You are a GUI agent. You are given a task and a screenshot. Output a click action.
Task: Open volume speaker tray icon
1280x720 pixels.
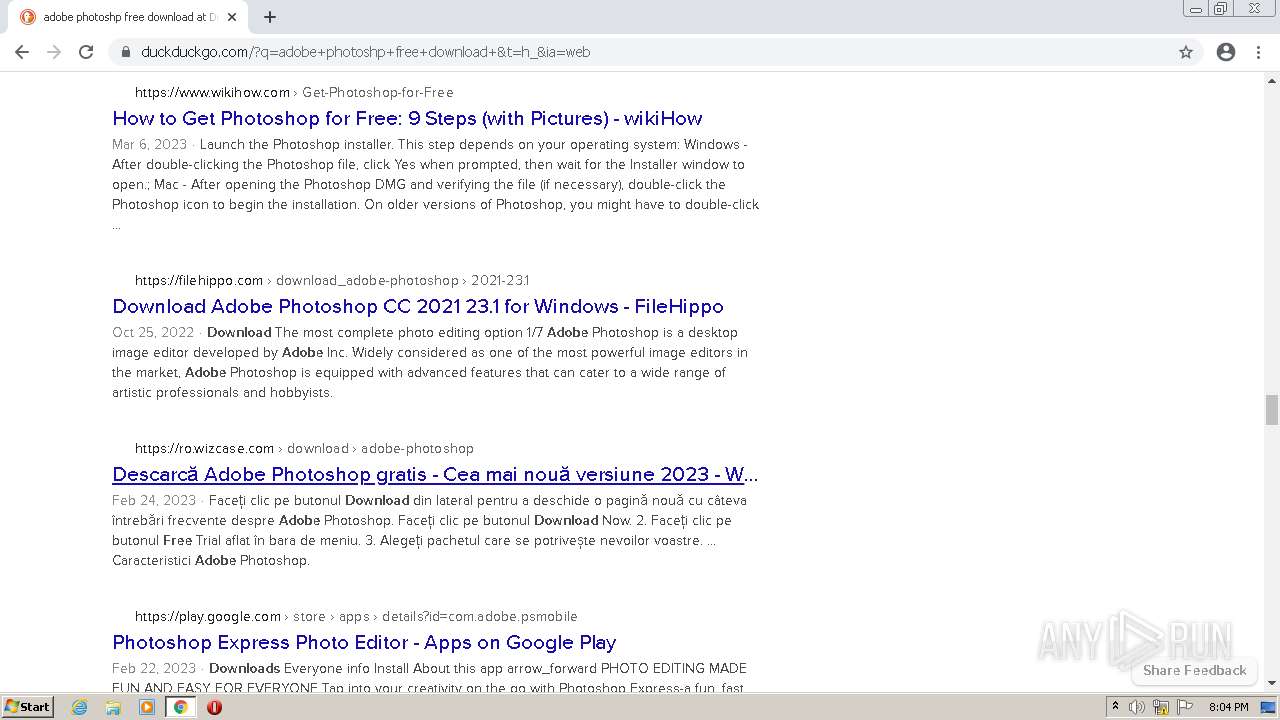1137,707
